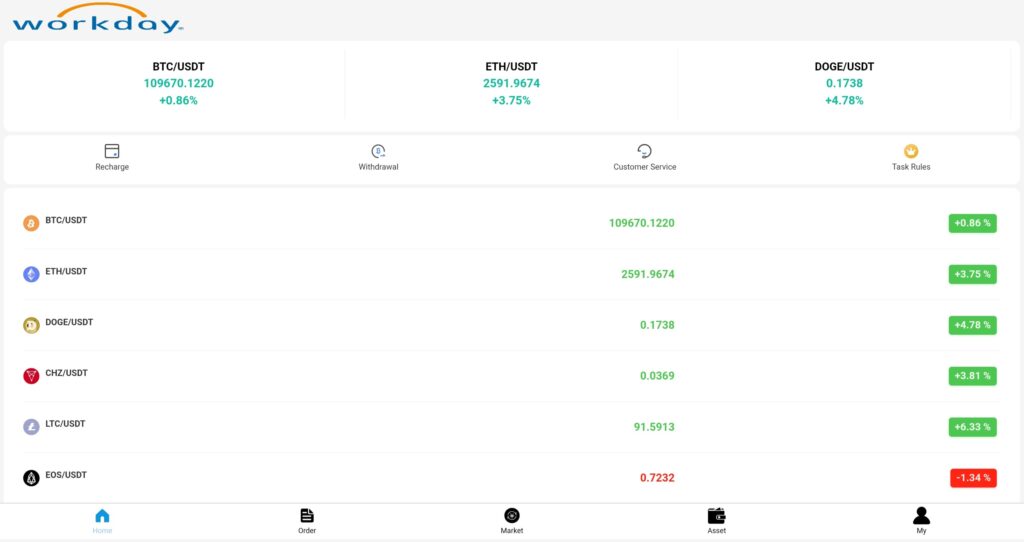Click the Task Rules label
The image size is (1024, 542).
[x=911, y=167]
